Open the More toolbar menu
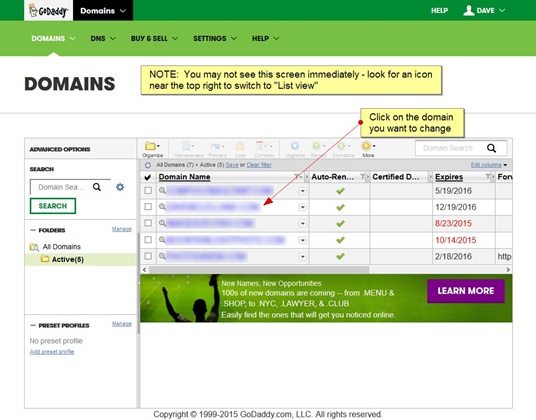The width and height of the screenshot is (536, 420). pos(368,149)
